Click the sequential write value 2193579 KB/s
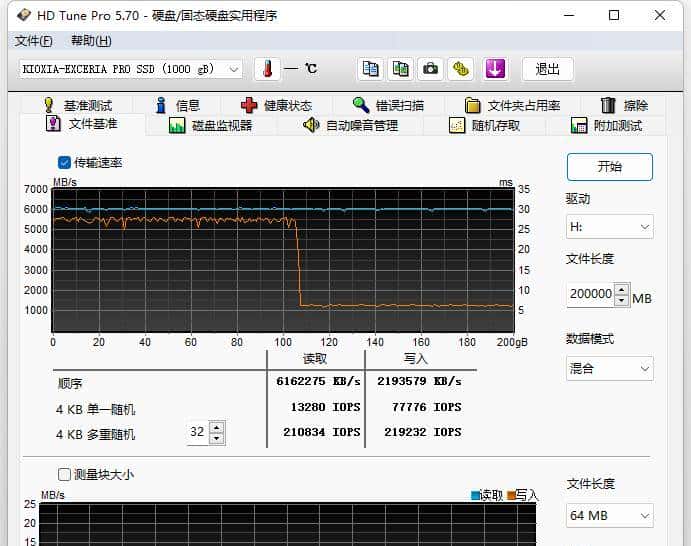Screen dimensions: 691x546 [419, 381]
